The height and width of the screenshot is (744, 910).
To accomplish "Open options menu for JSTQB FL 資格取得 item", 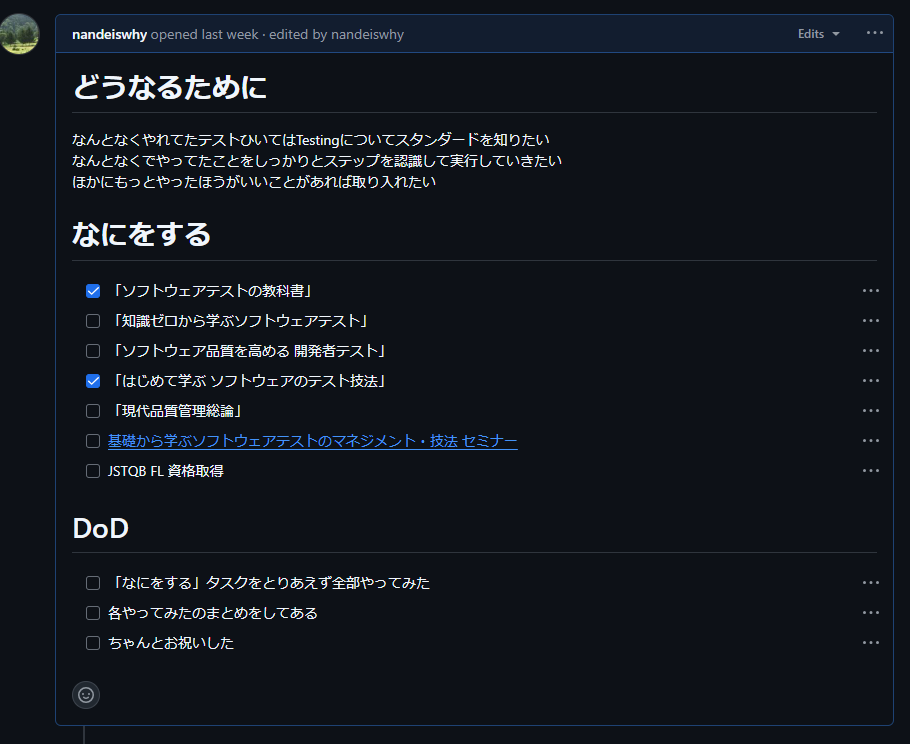I will click(x=871, y=470).
